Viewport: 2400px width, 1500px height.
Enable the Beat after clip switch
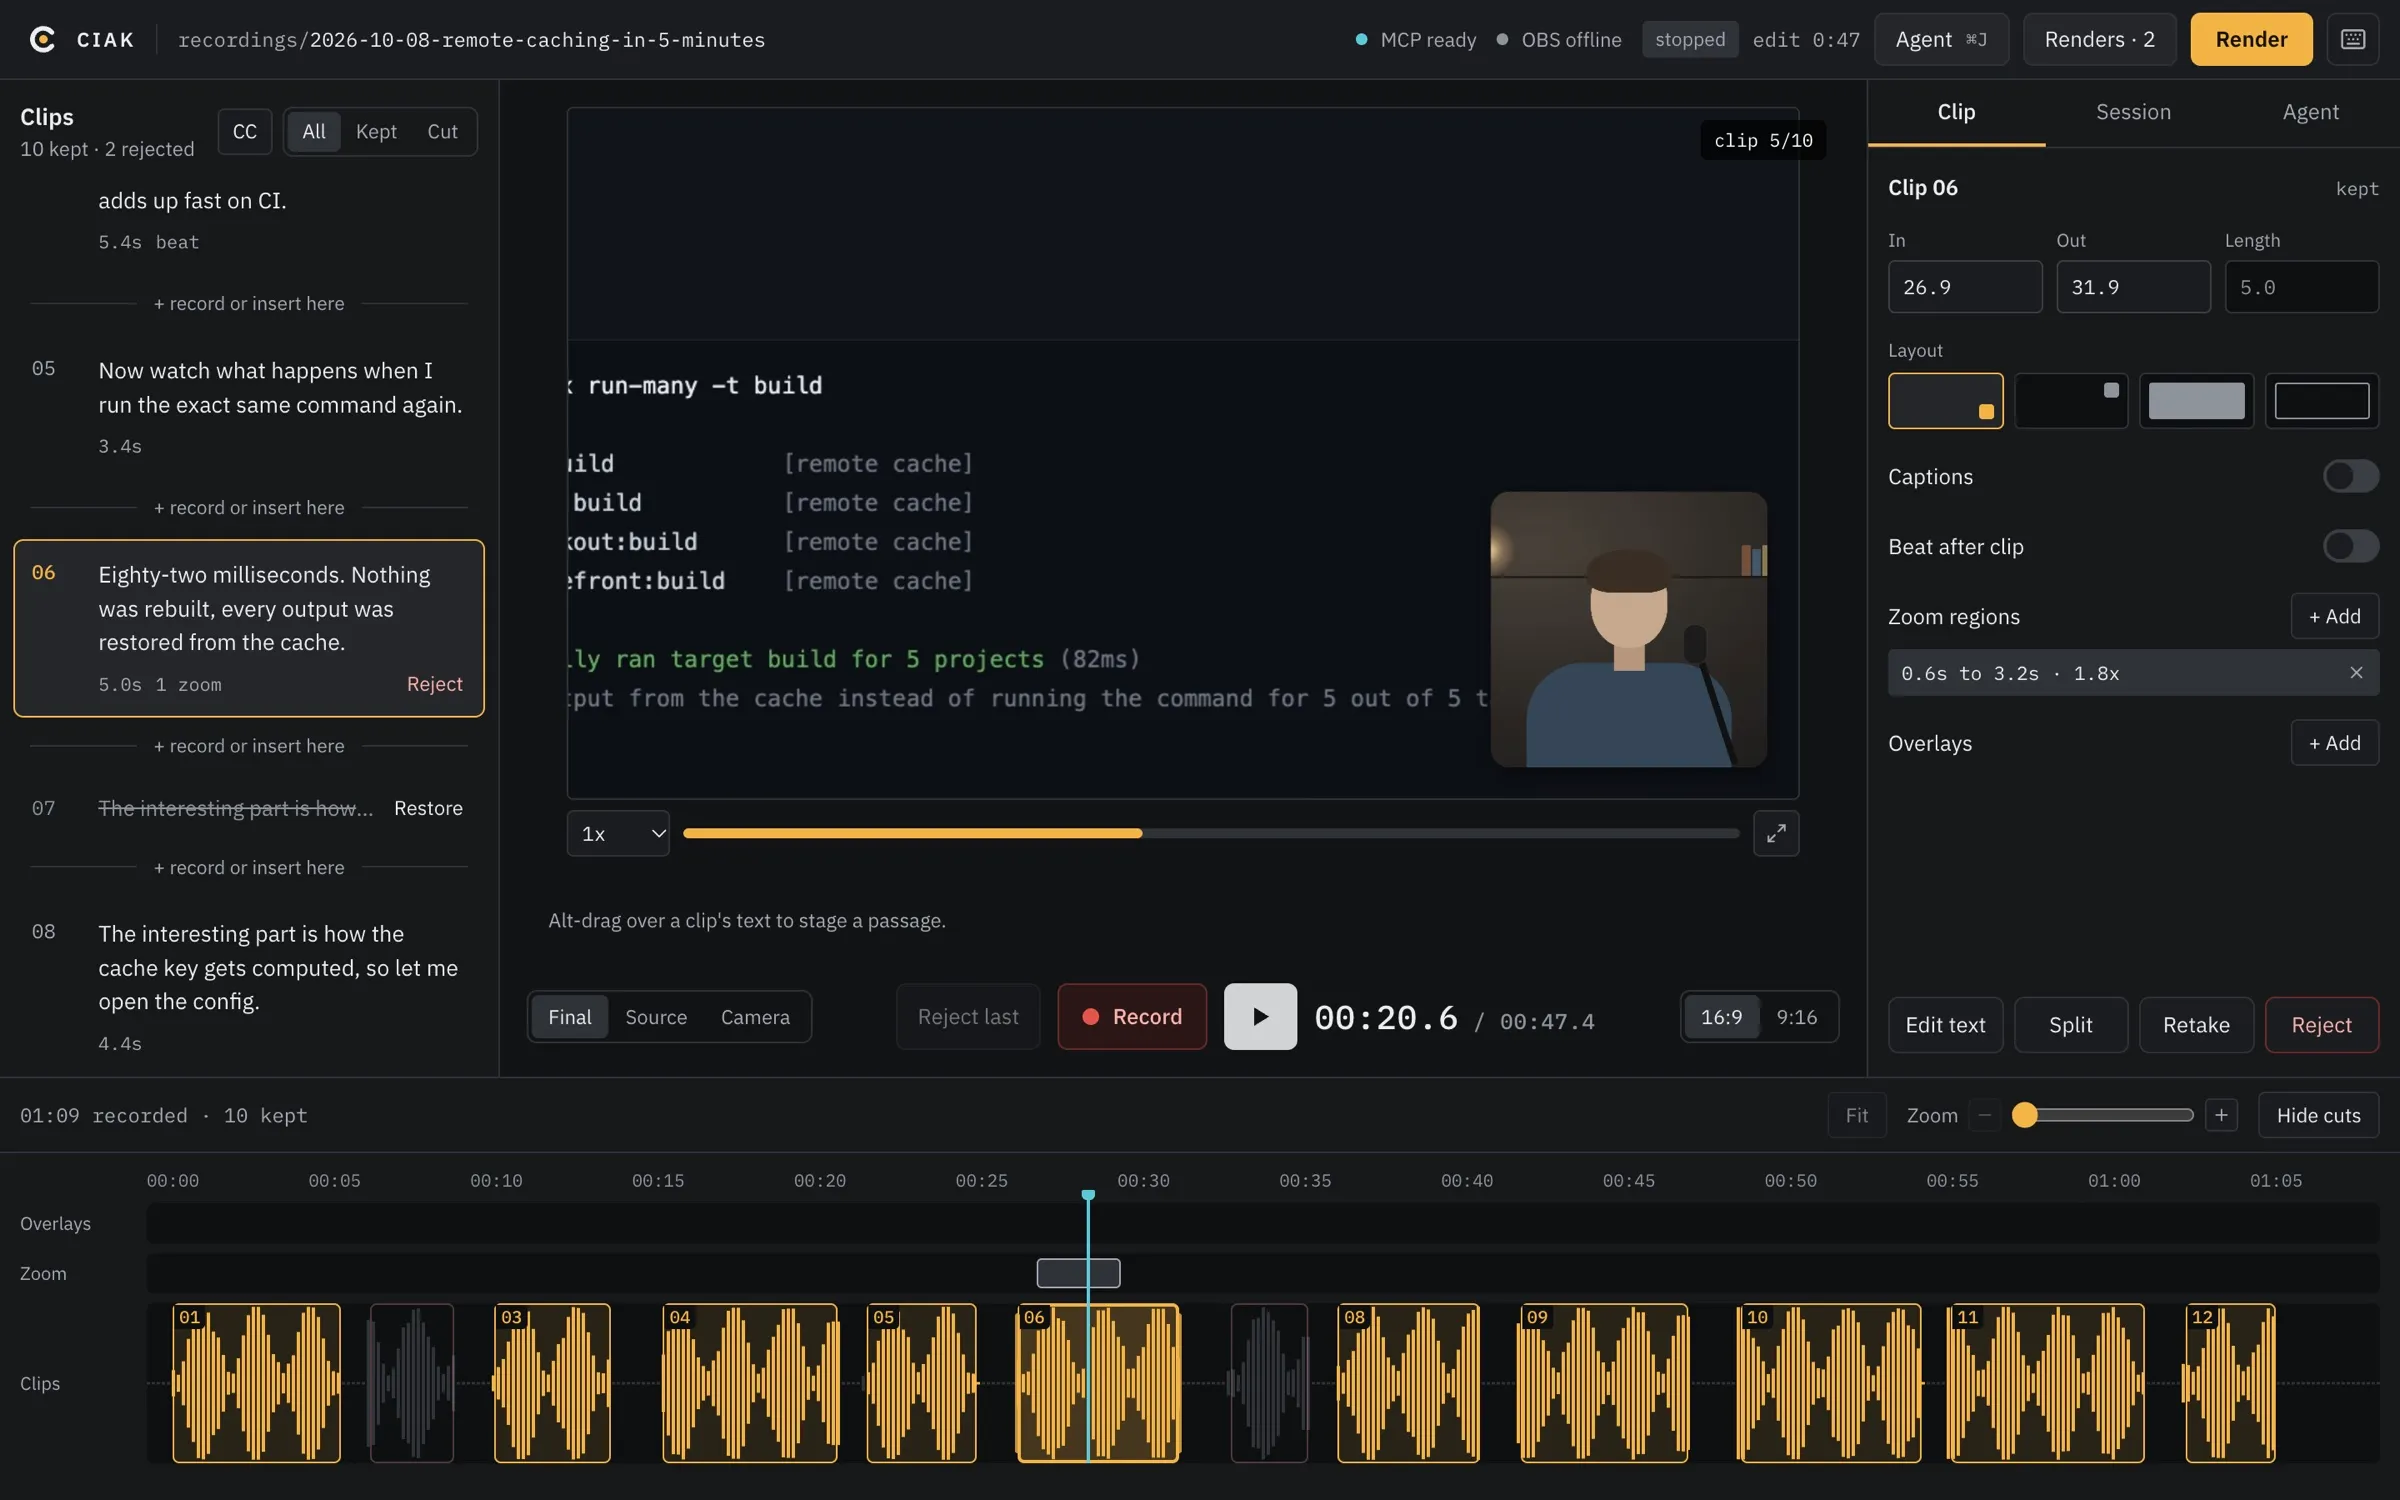click(2350, 546)
